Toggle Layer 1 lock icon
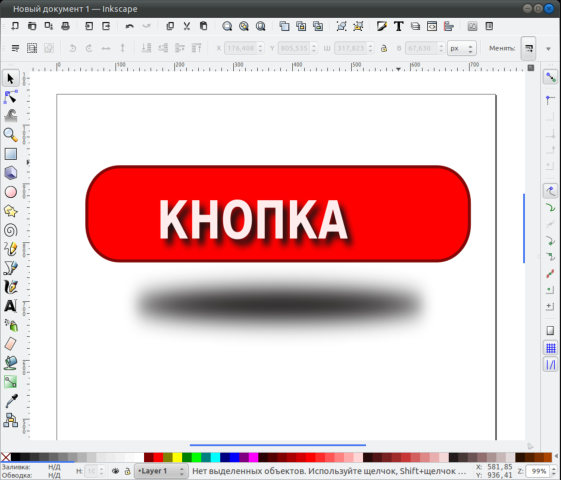This screenshot has width=561, height=480. (x=127, y=471)
